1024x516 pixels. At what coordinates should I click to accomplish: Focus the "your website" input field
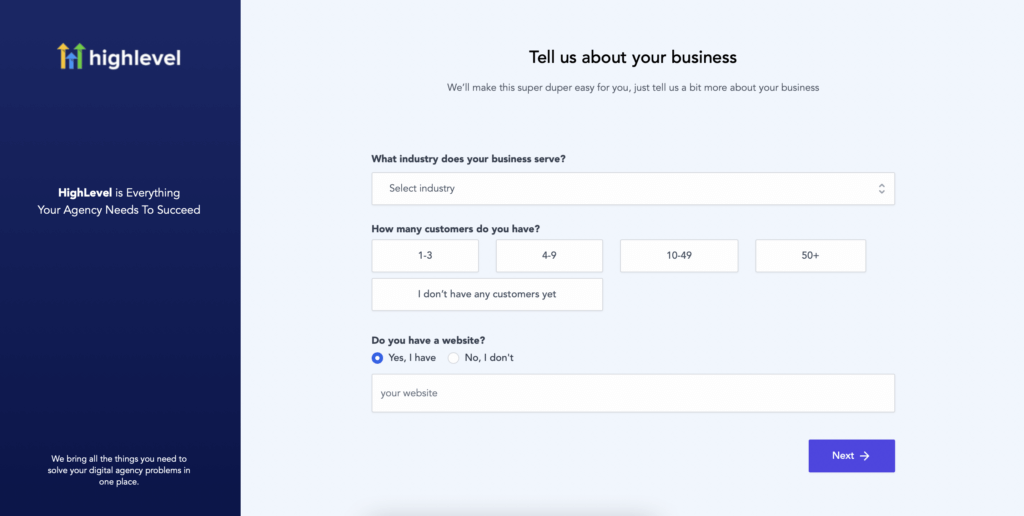(633, 393)
